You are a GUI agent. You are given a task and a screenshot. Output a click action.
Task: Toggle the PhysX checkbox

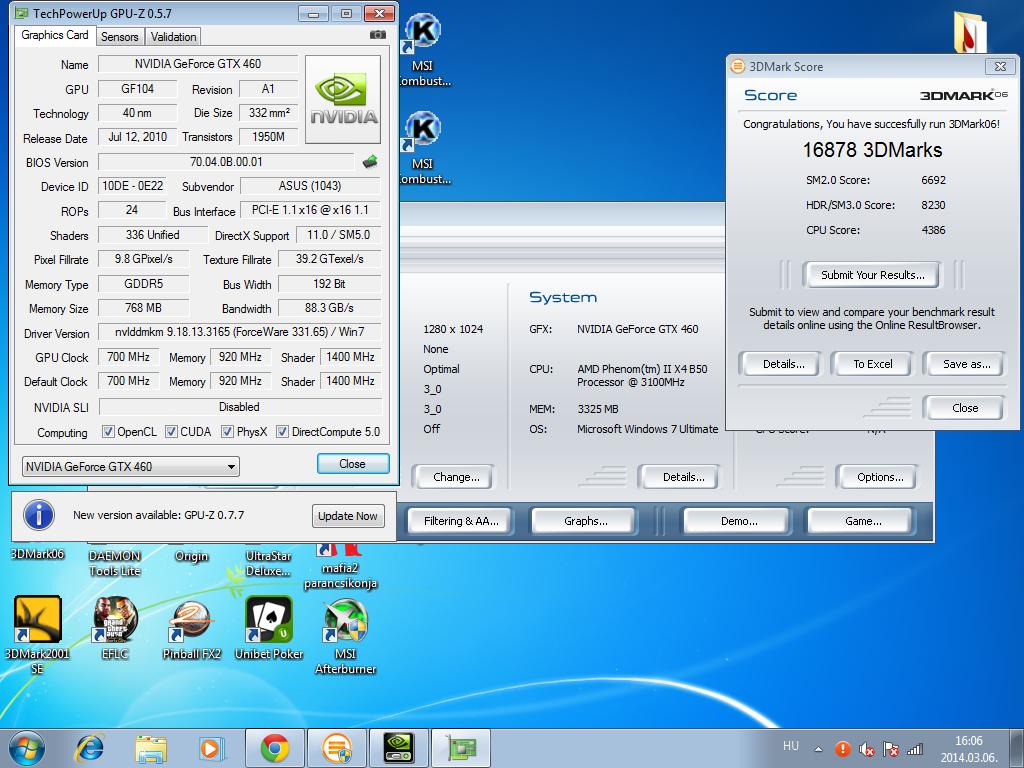(228, 432)
